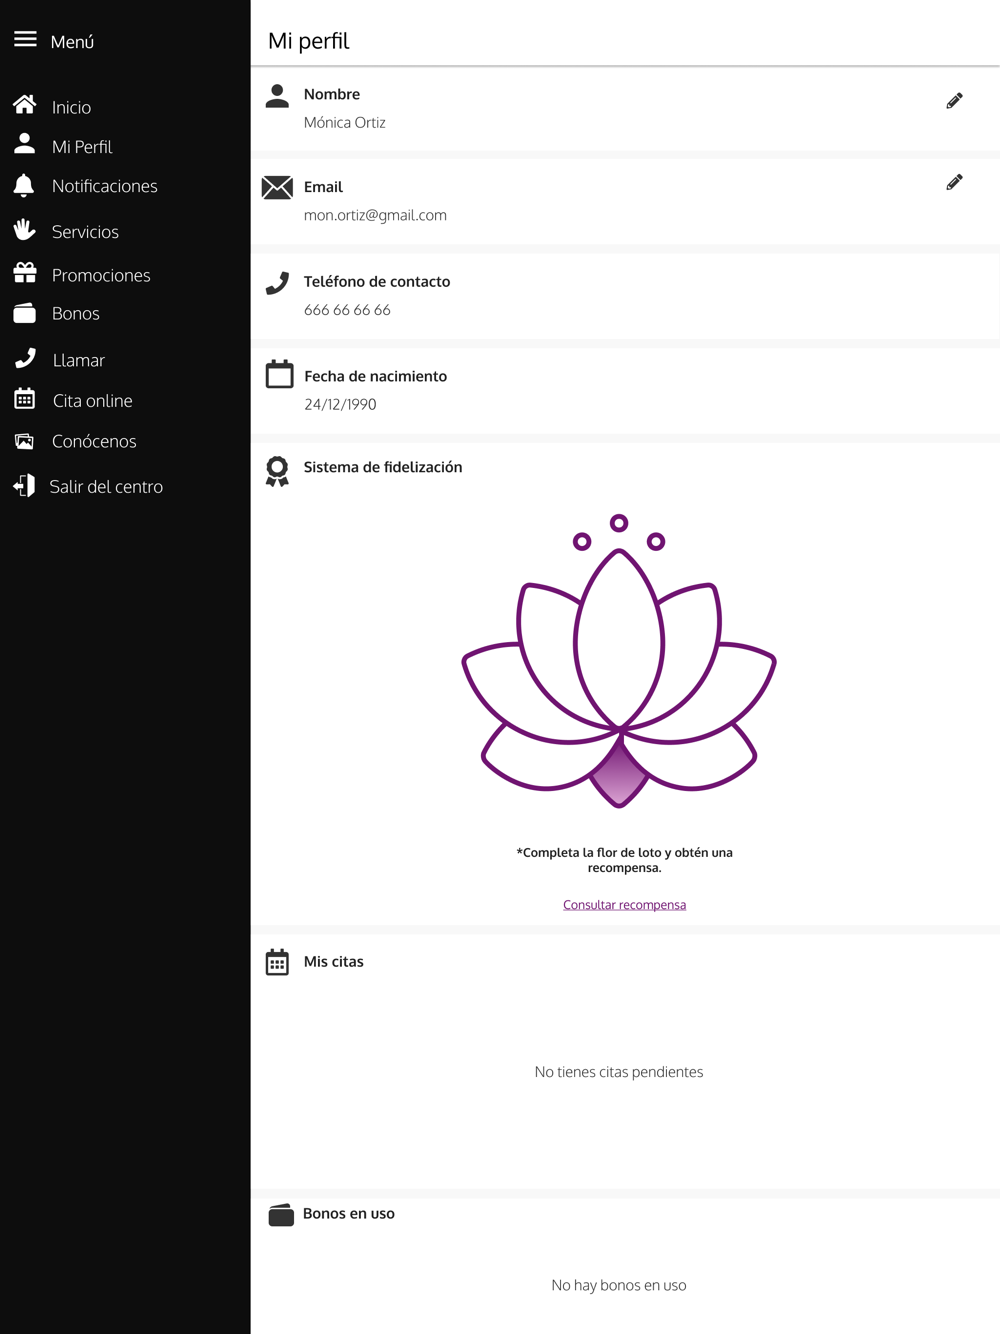Select the Fecha de nacimiento calendar icon
The width and height of the screenshot is (1000, 1334).
(x=279, y=374)
